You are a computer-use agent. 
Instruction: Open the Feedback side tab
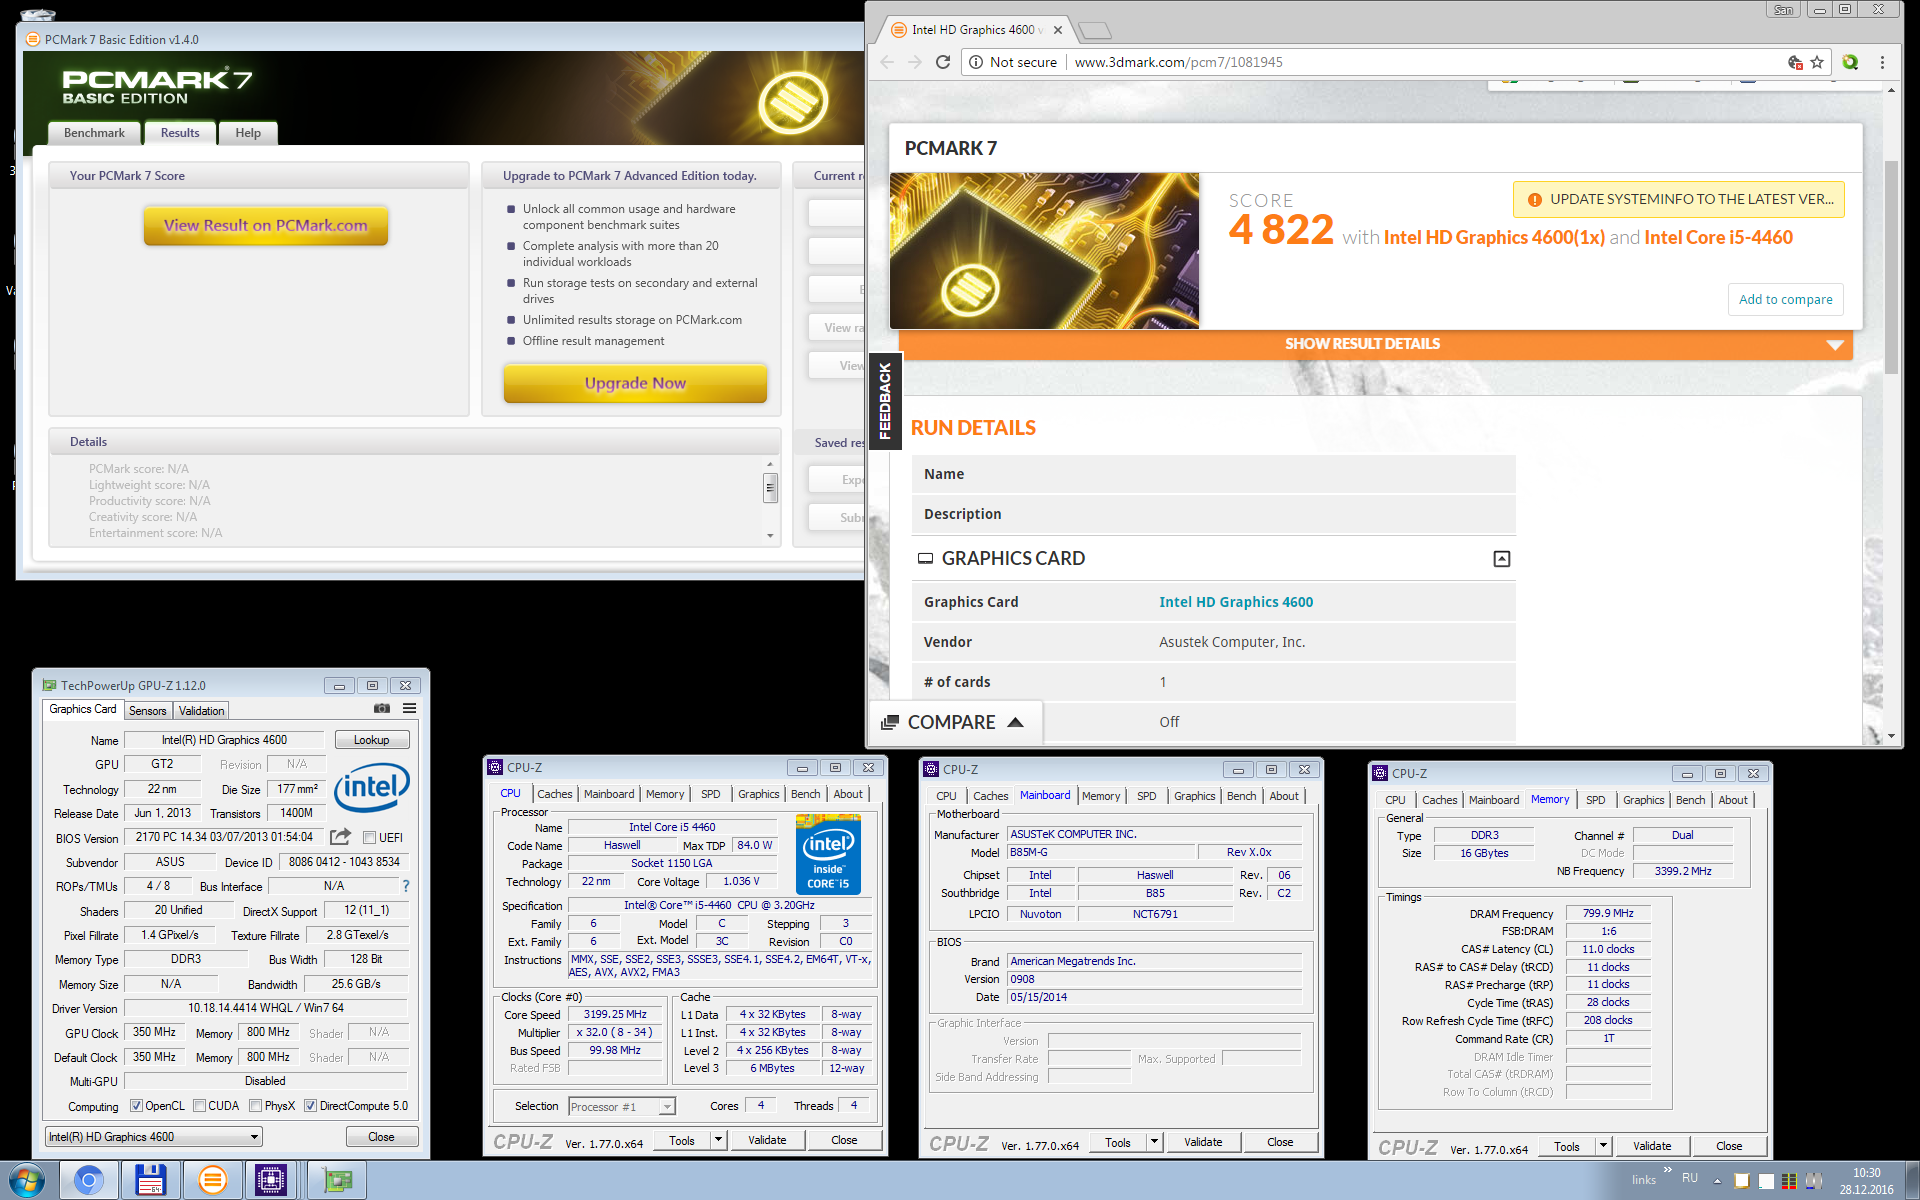(x=885, y=401)
